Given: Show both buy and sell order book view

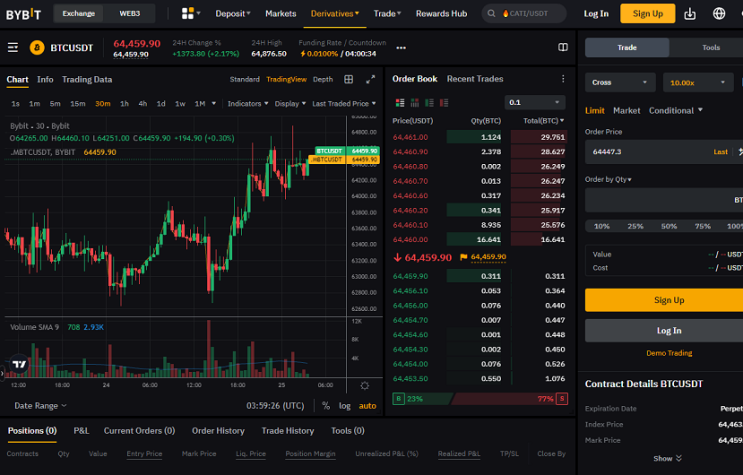Looking at the screenshot, I should click(x=400, y=102).
